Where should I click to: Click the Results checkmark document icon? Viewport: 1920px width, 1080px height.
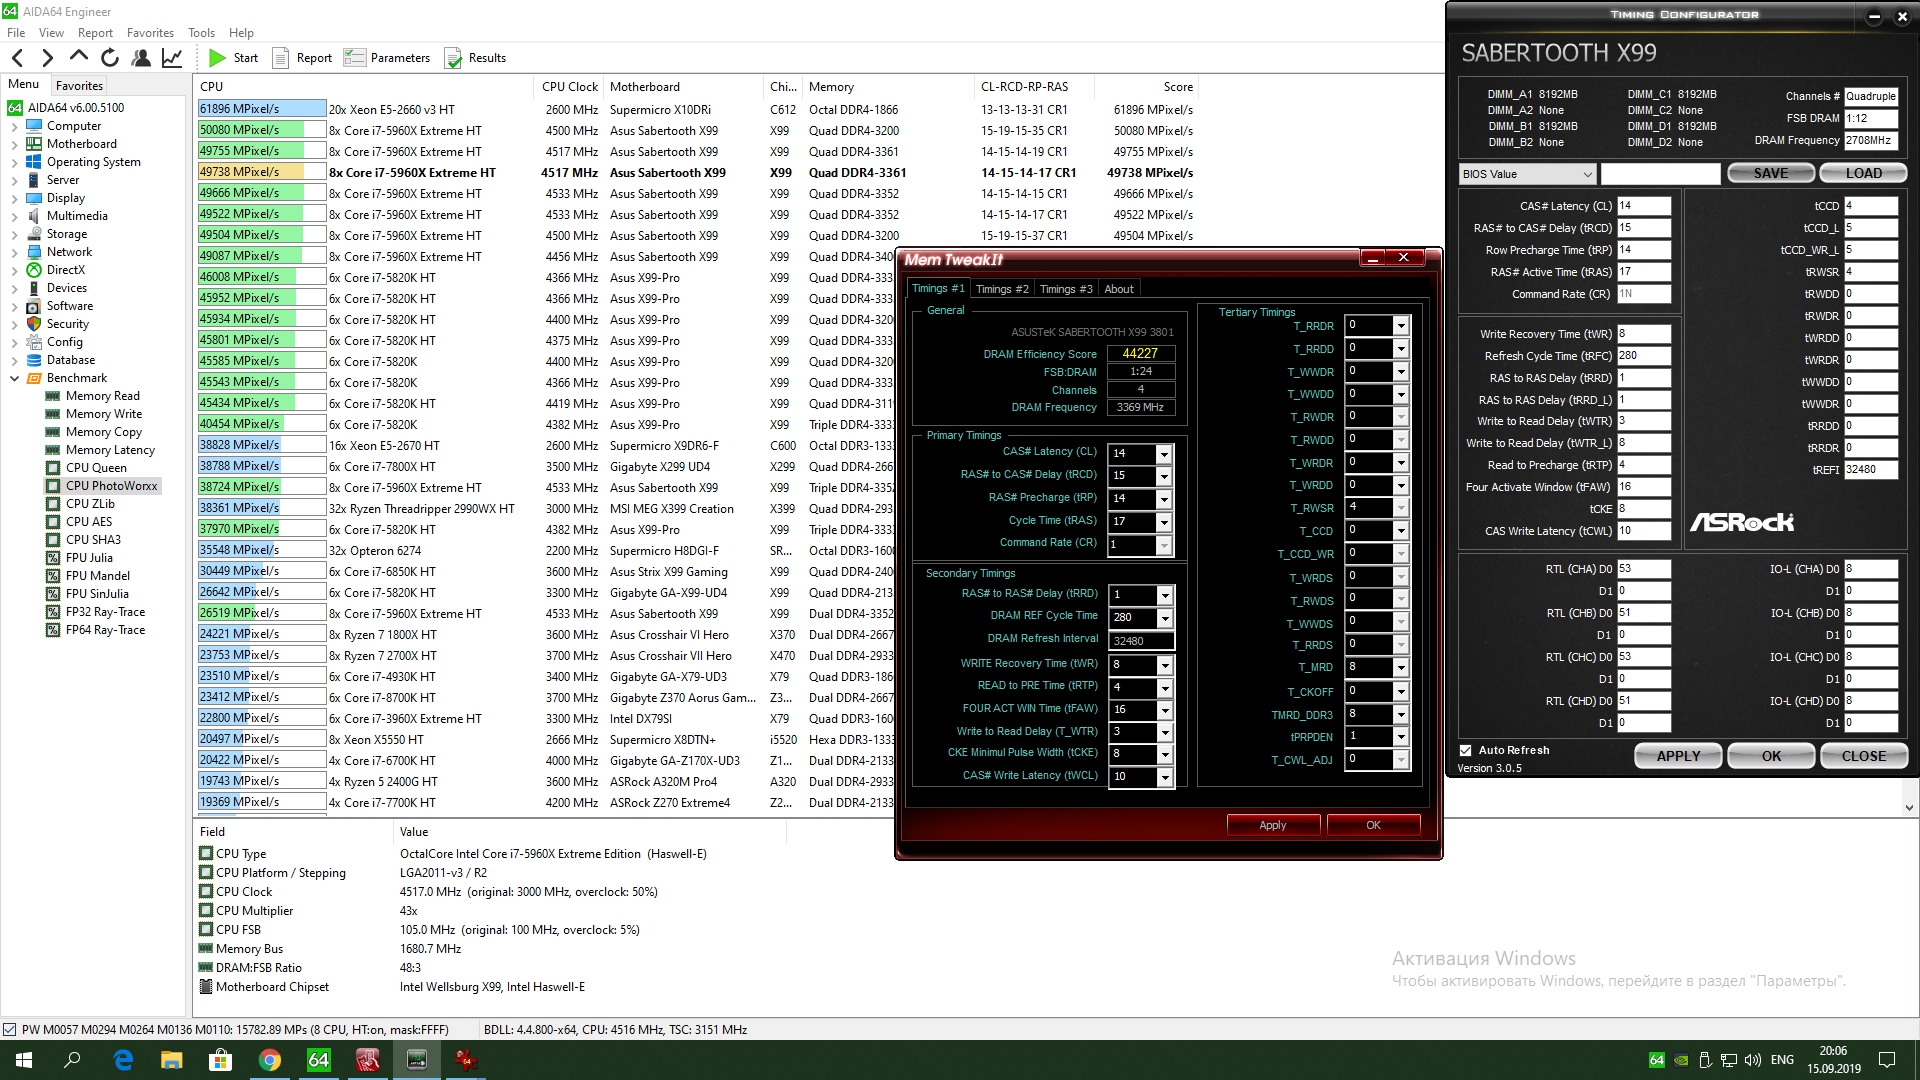click(453, 58)
